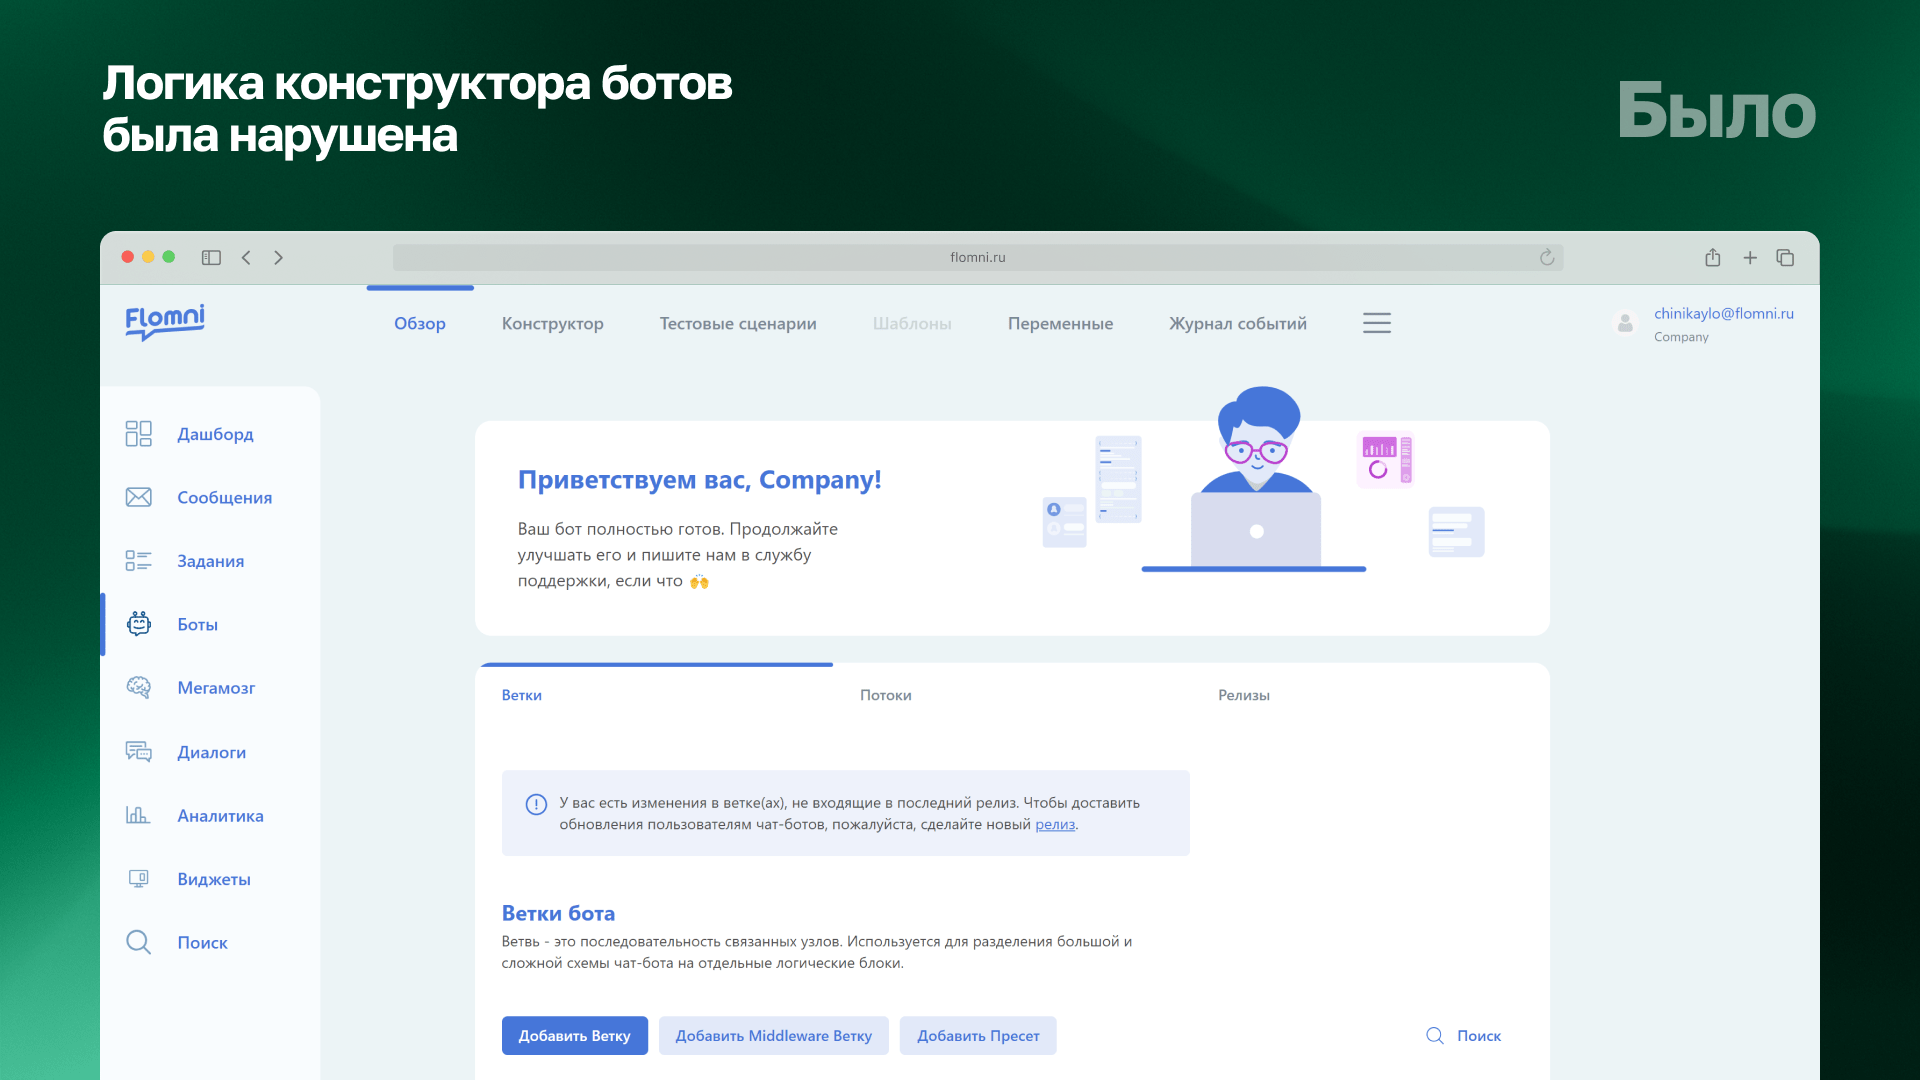Click the Добавить Ветку button

(x=575, y=1035)
